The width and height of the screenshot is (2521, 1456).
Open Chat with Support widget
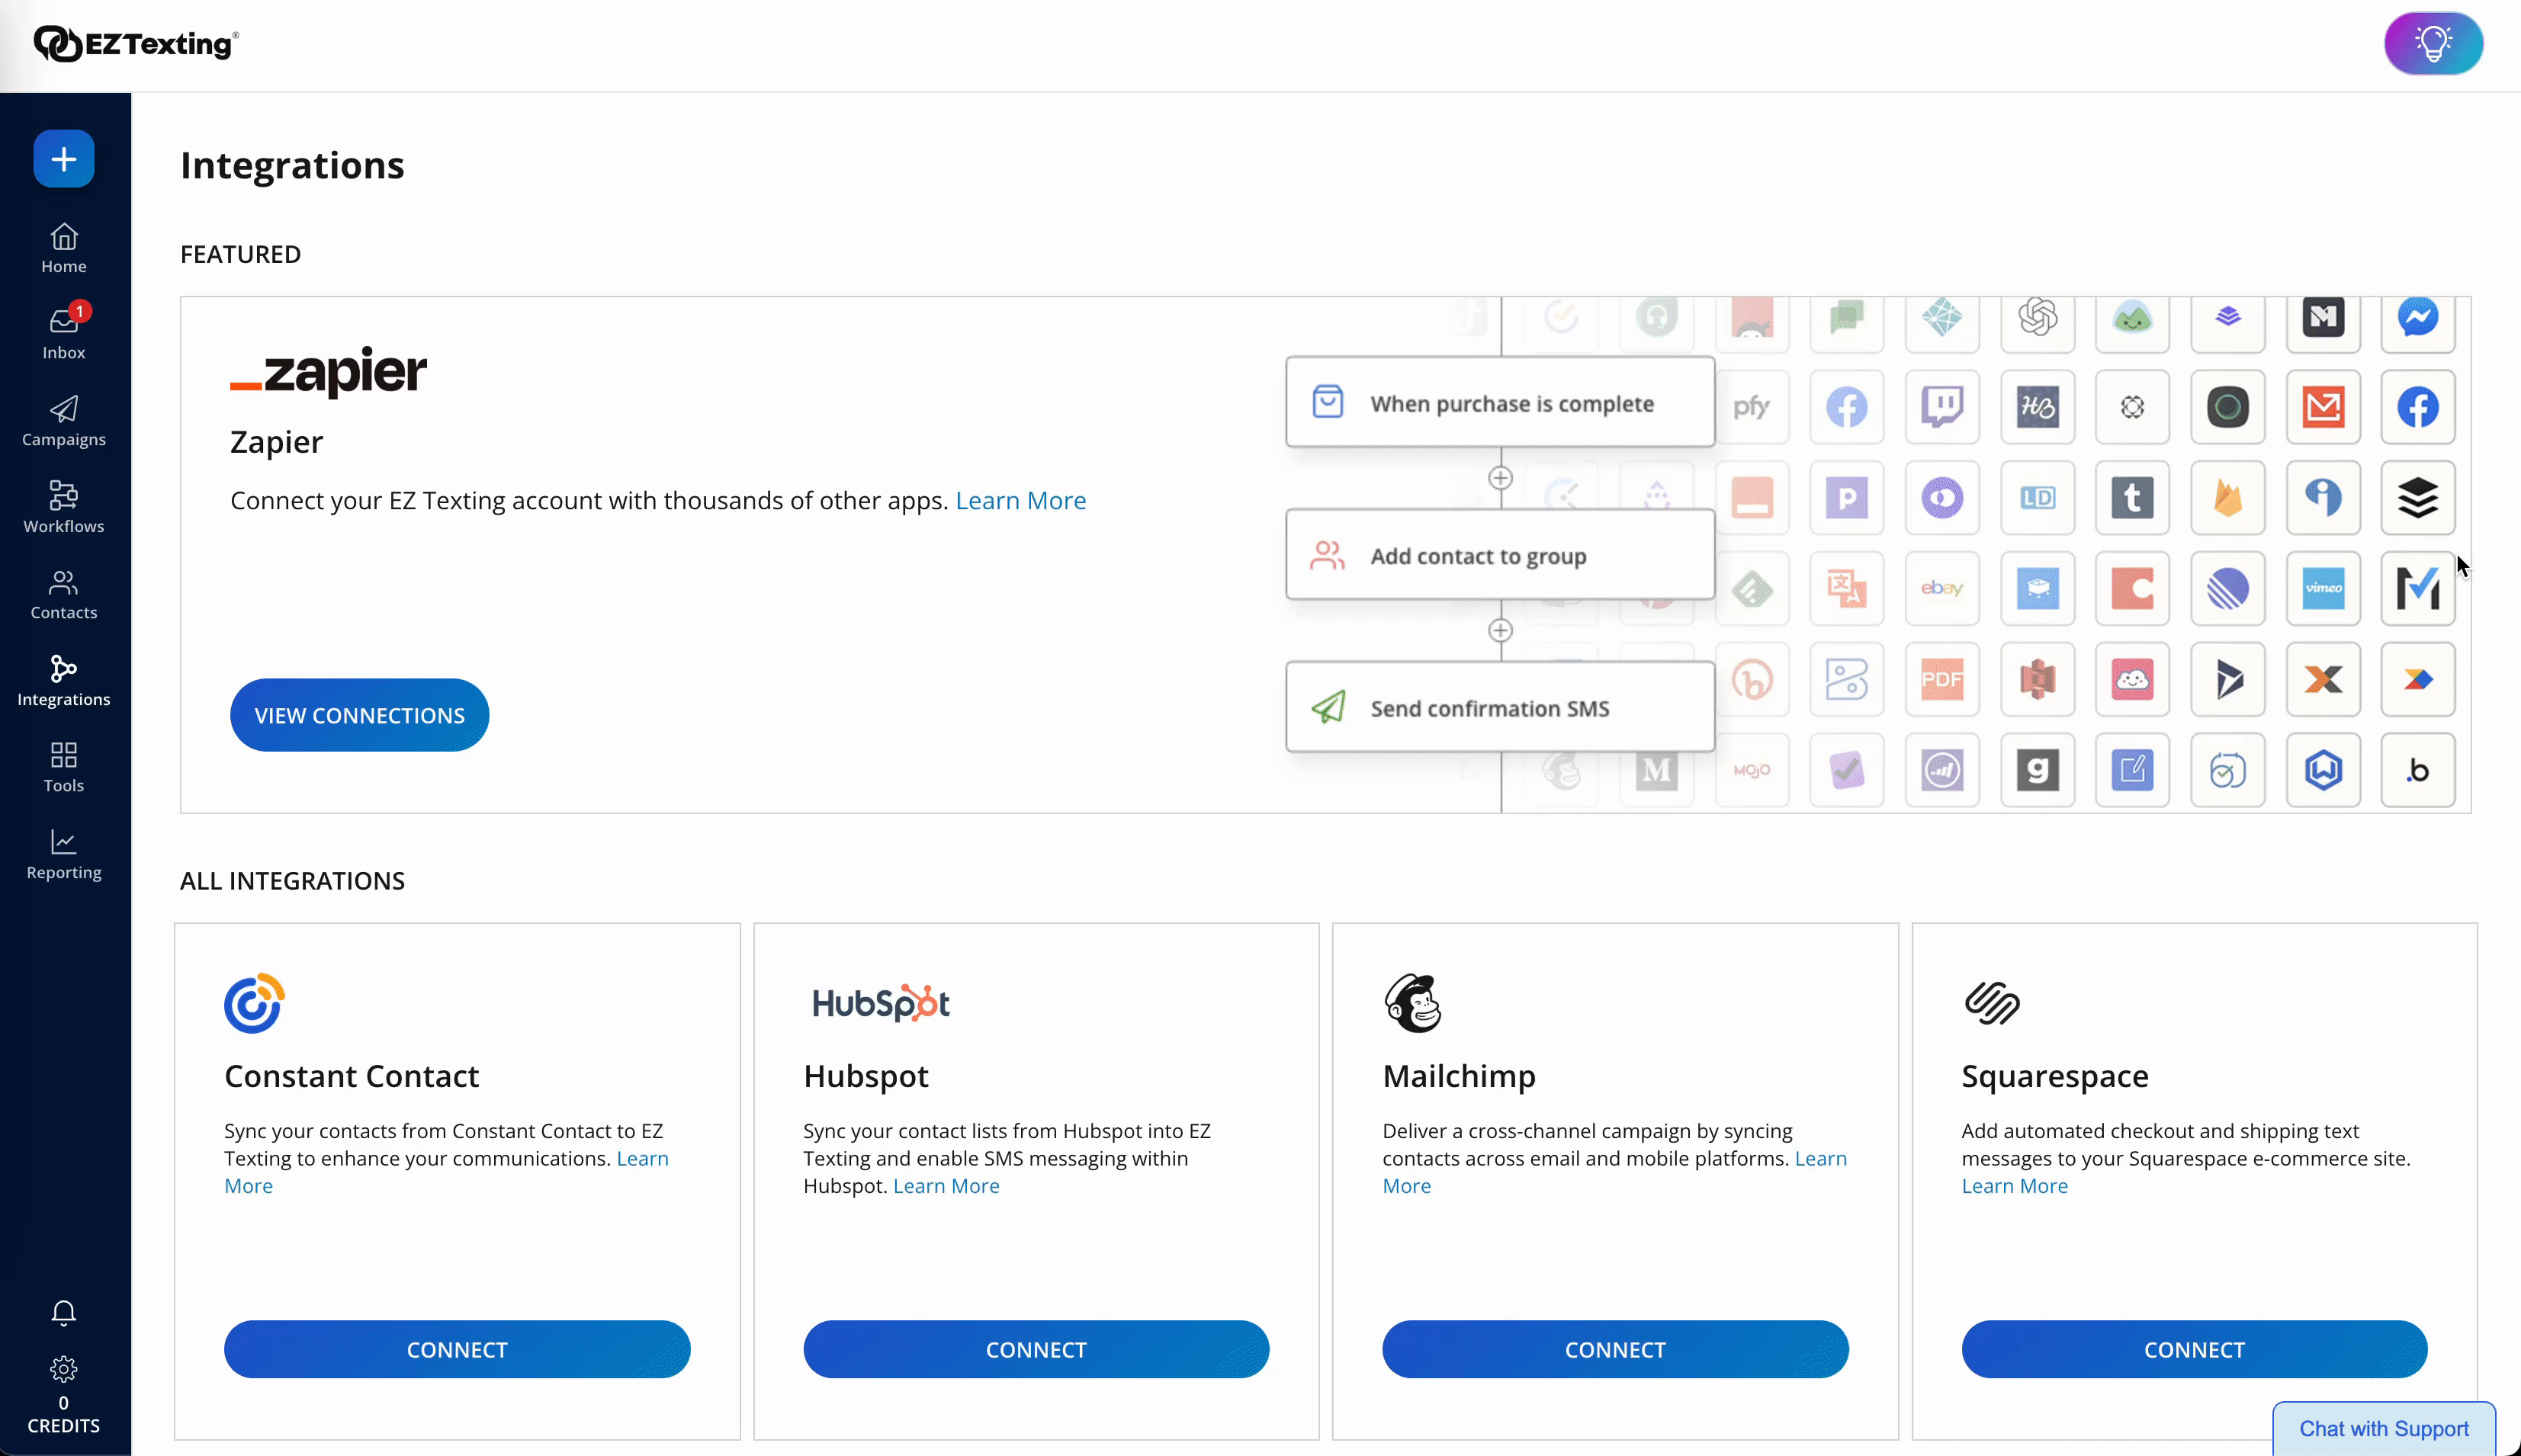2383,1428
